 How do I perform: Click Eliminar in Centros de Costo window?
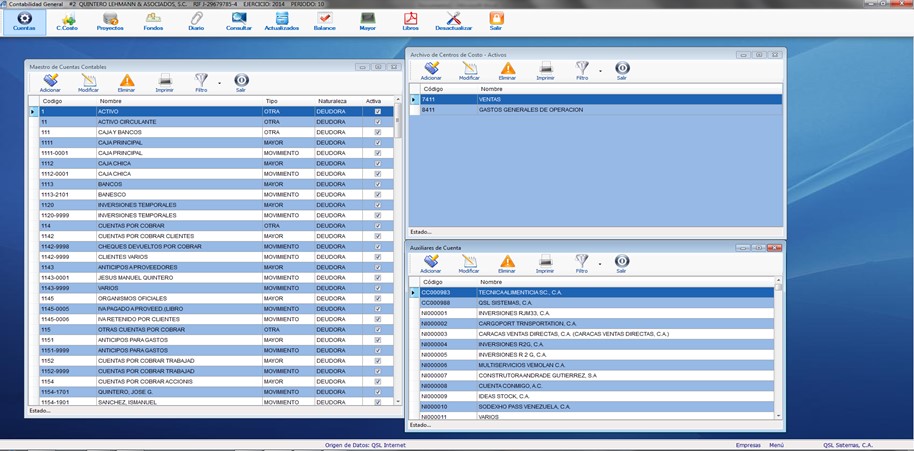coord(508,71)
